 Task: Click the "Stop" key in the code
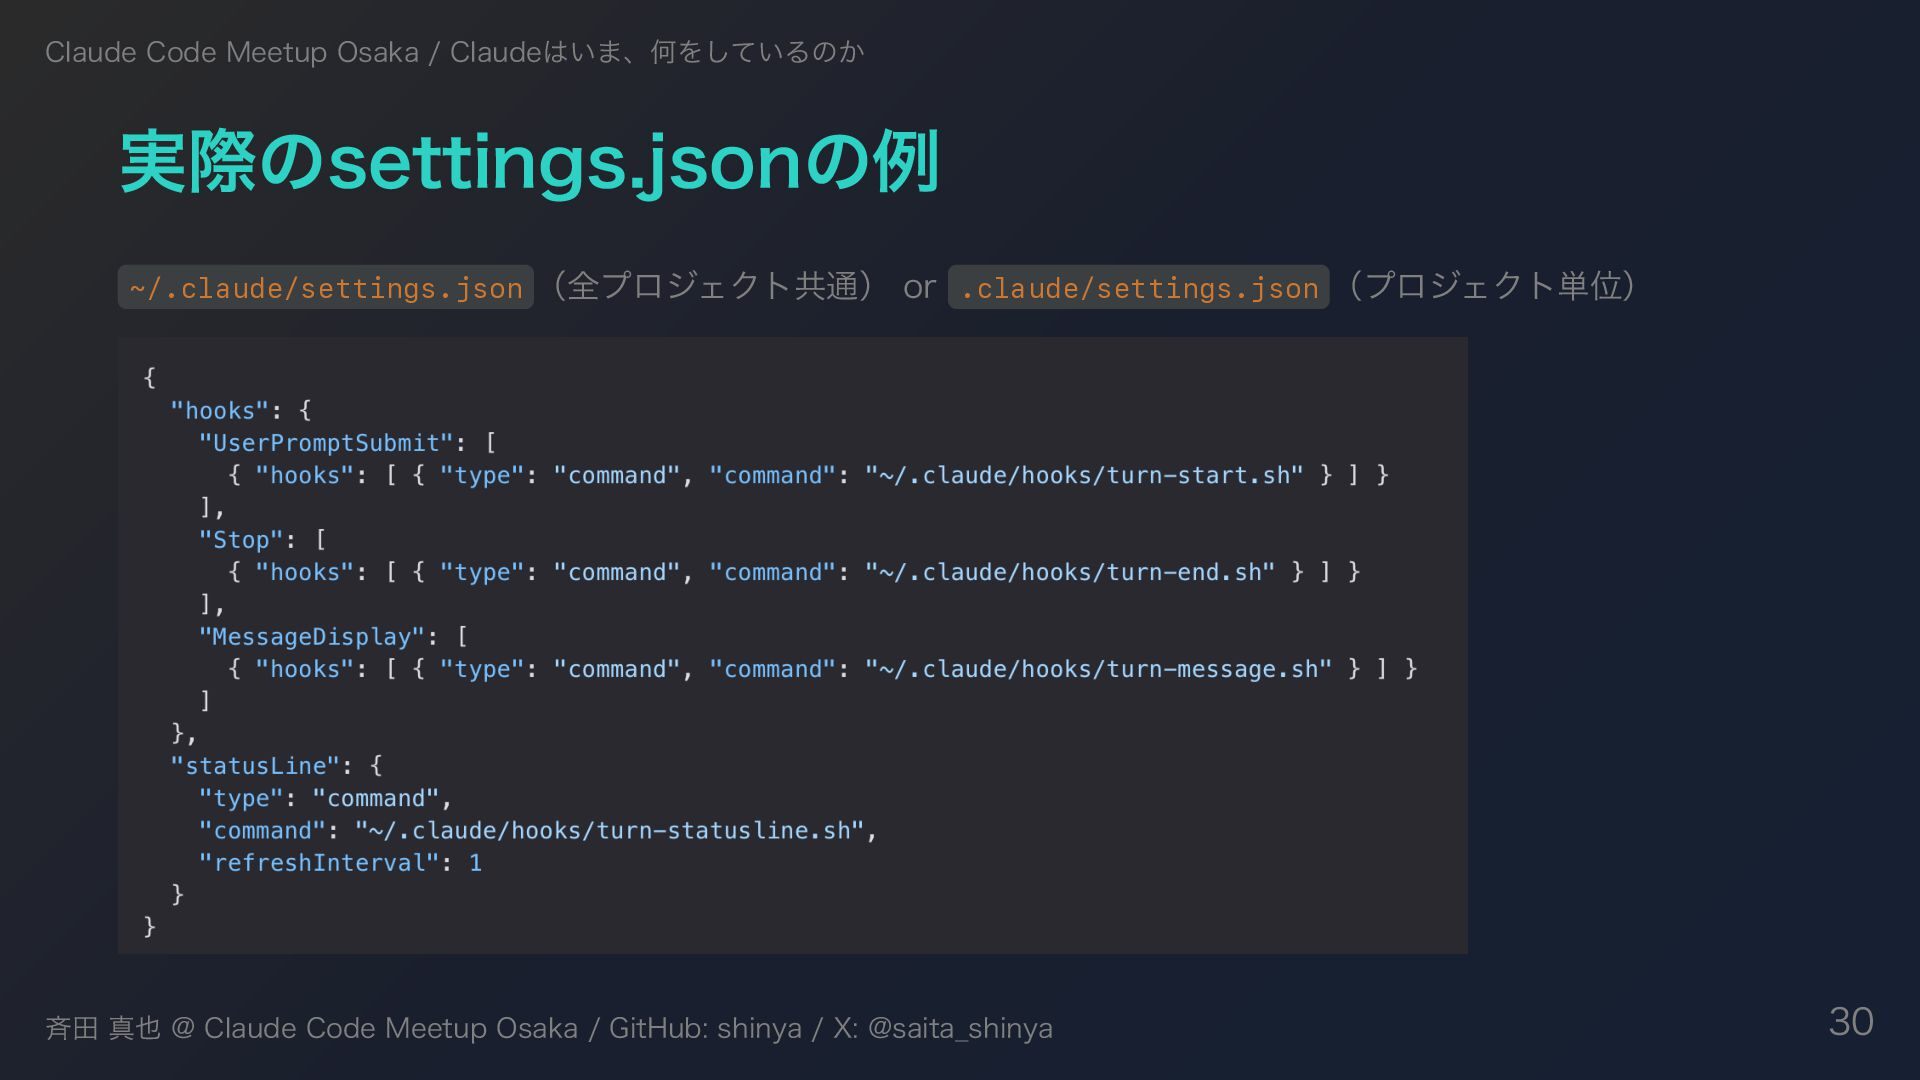pyautogui.click(x=241, y=540)
